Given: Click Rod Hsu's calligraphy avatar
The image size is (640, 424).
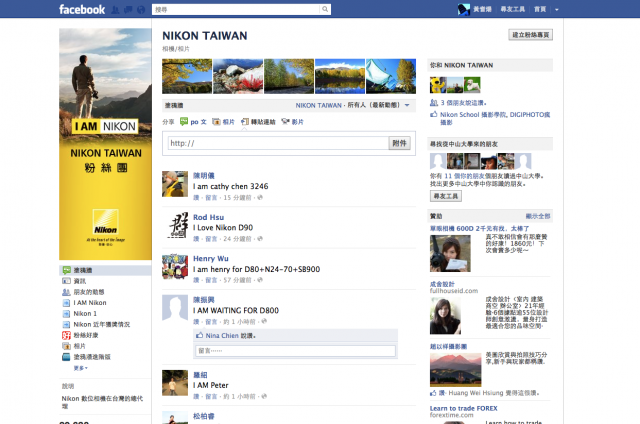Looking at the screenshot, I should pyautogui.click(x=175, y=225).
